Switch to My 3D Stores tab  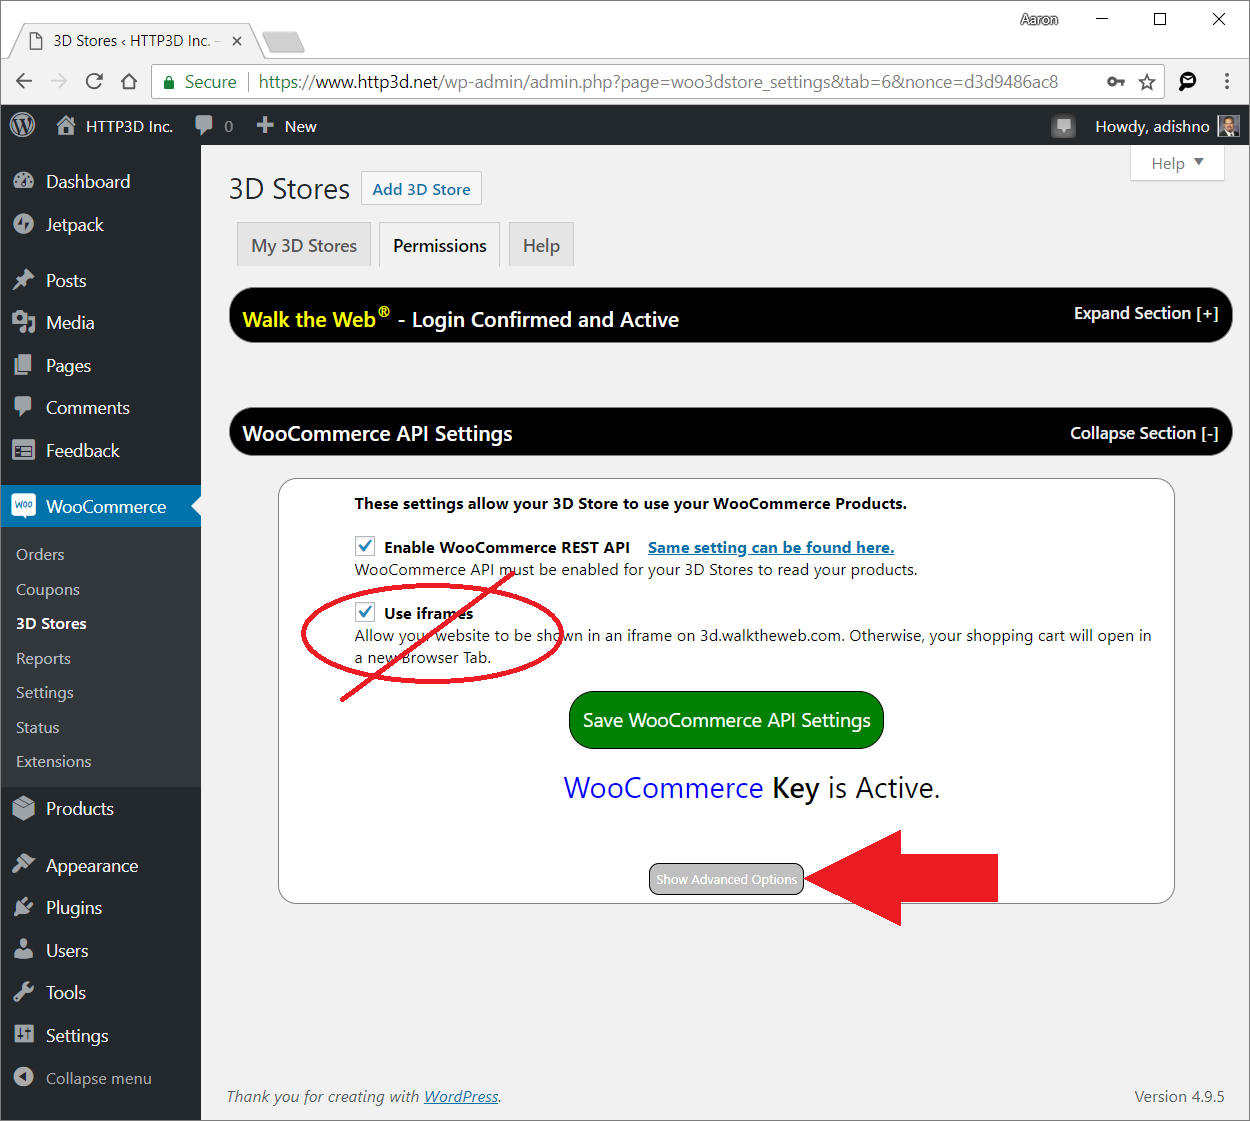304,245
